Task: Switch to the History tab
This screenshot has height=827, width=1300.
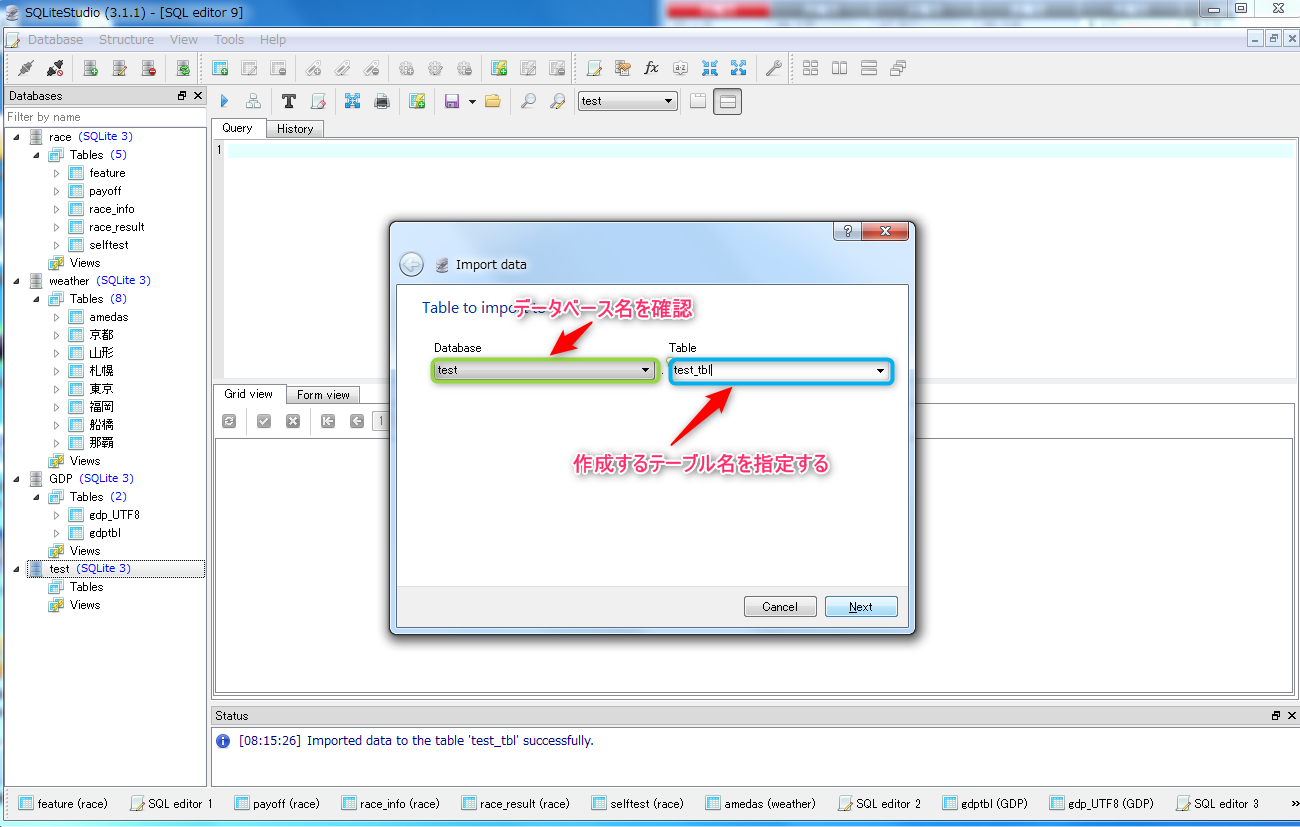Action: point(295,129)
